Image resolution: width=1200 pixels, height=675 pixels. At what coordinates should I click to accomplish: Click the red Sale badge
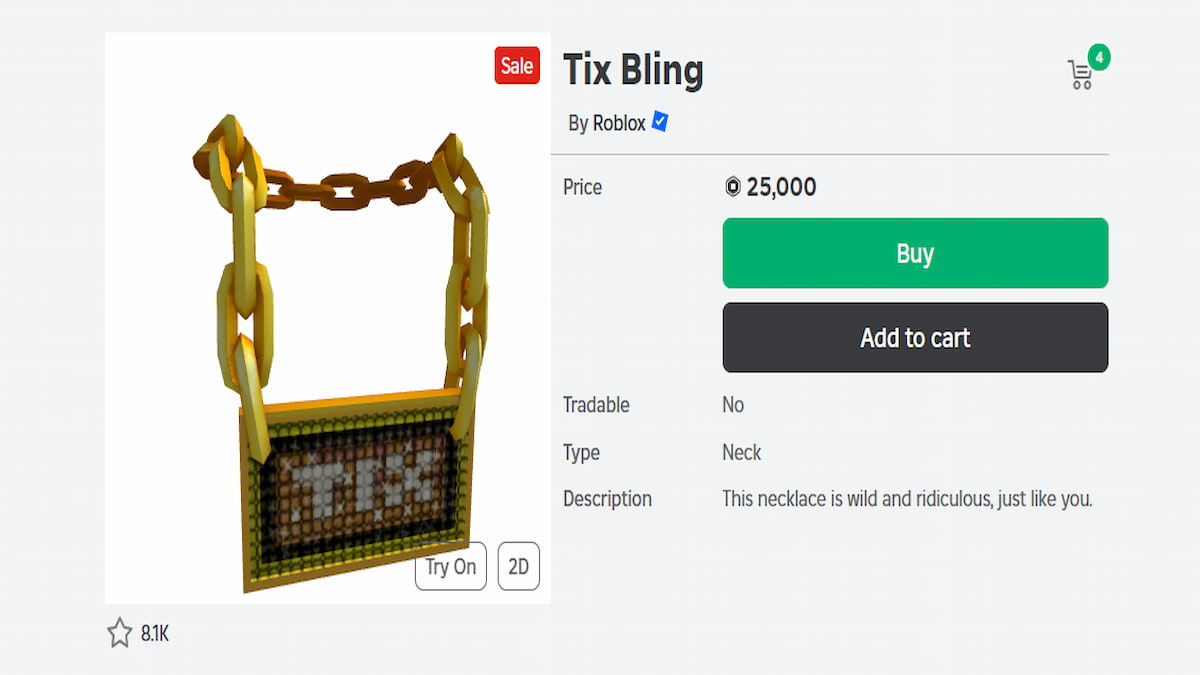click(x=516, y=66)
